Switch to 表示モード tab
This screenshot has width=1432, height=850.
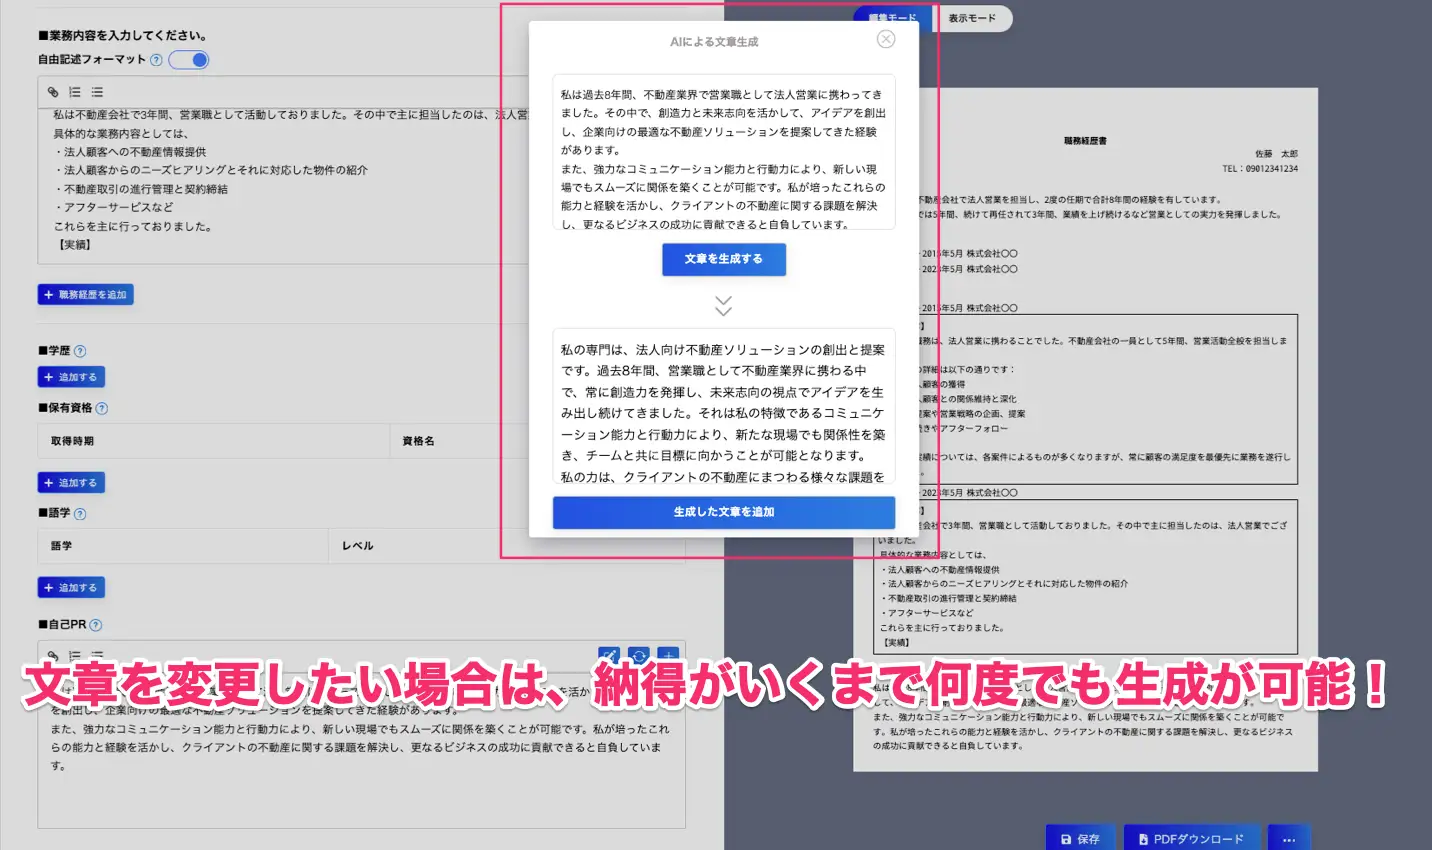point(972,18)
